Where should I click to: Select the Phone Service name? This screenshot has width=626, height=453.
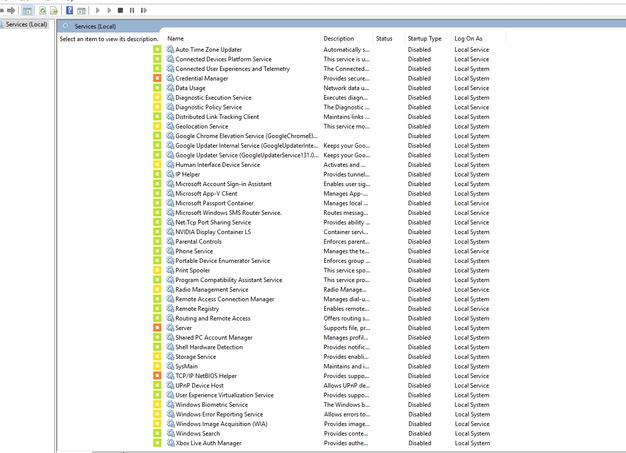194,251
